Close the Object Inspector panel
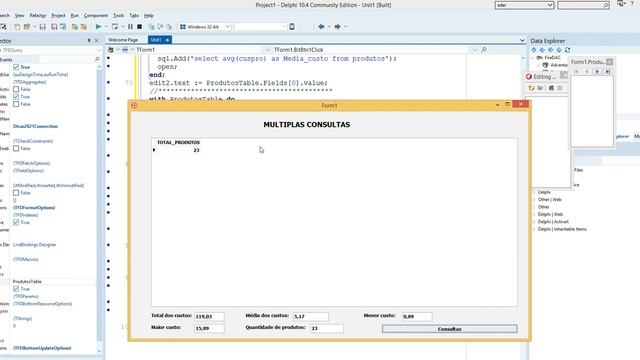 [x=97, y=40]
